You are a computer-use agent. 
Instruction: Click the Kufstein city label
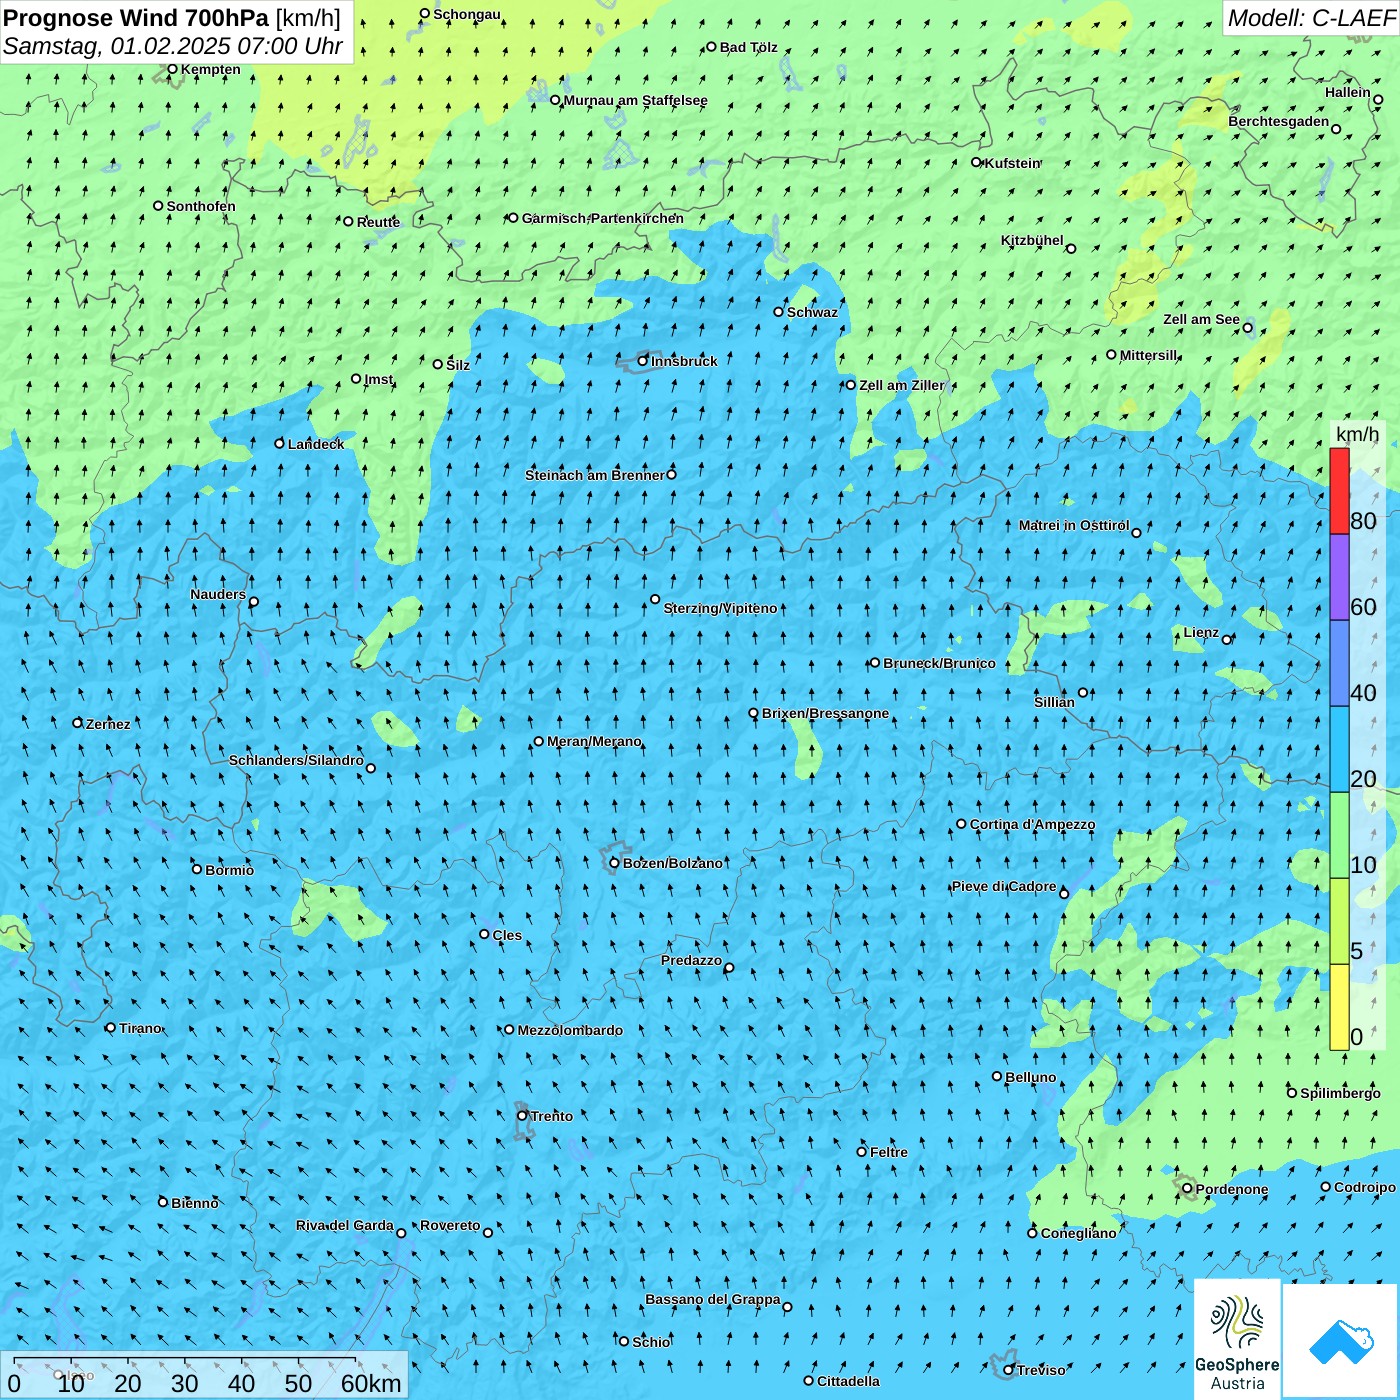(1013, 163)
